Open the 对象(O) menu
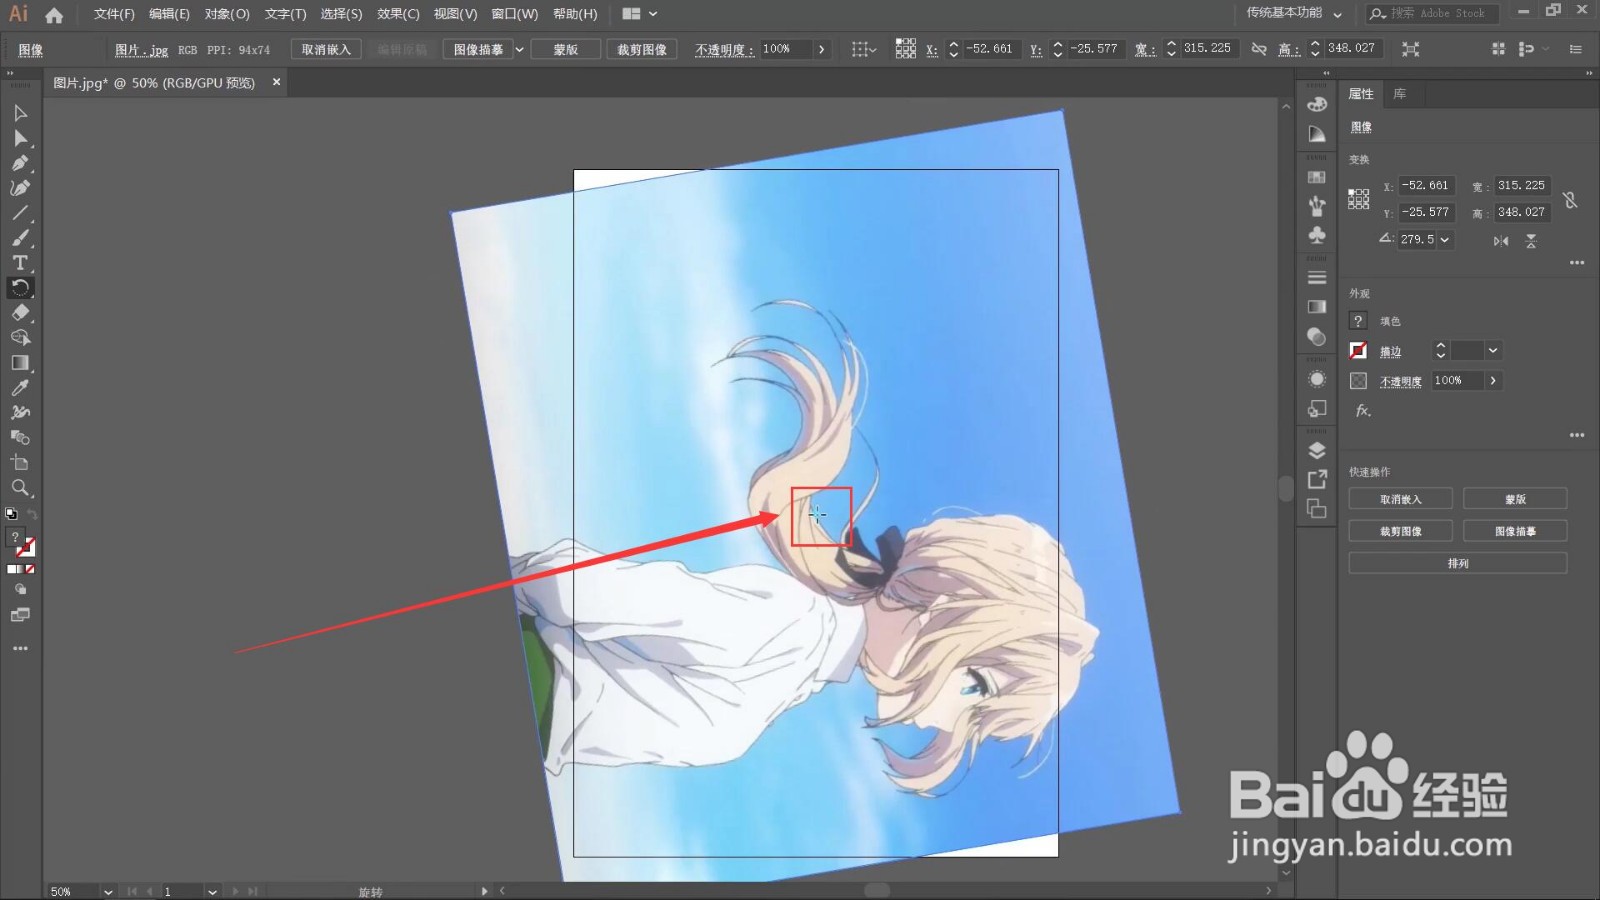The width and height of the screenshot is (1600, 900). tap(227, 14)
